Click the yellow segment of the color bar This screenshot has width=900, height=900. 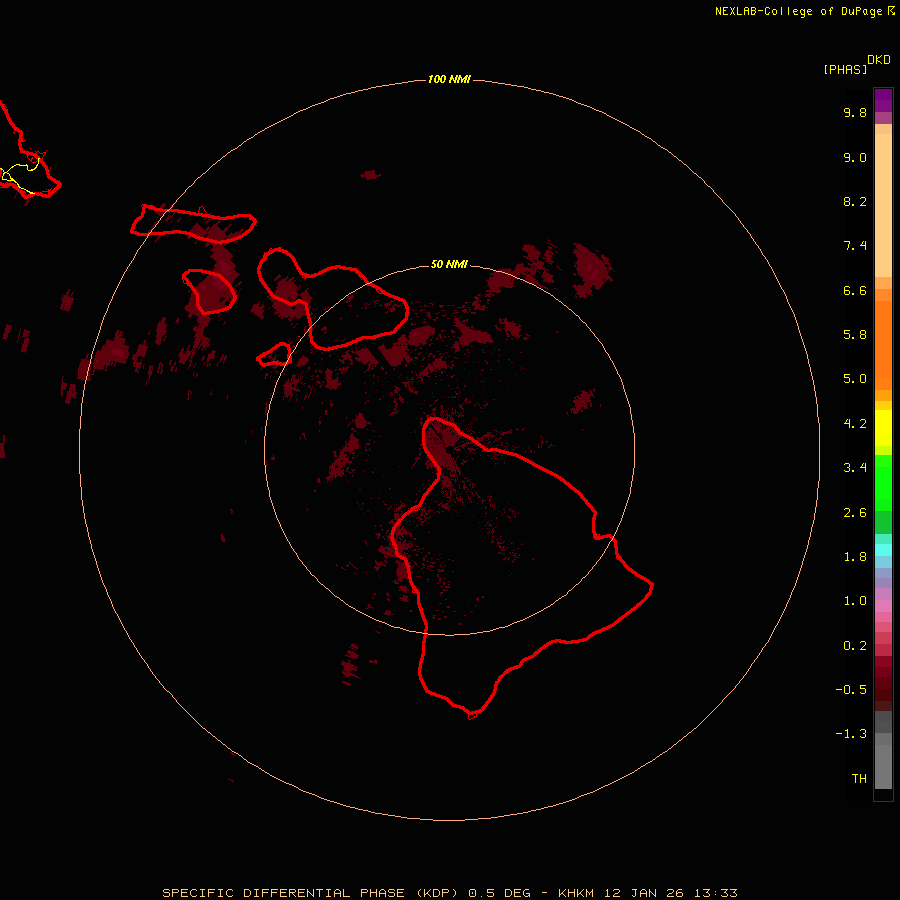[883, 428]
